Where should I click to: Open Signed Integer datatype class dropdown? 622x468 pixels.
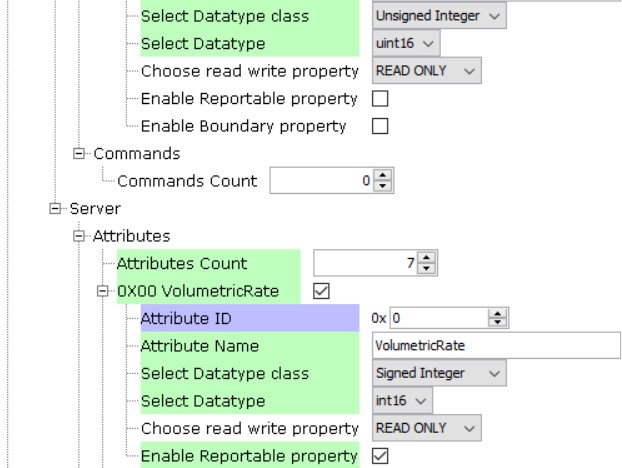click(438, 374)
